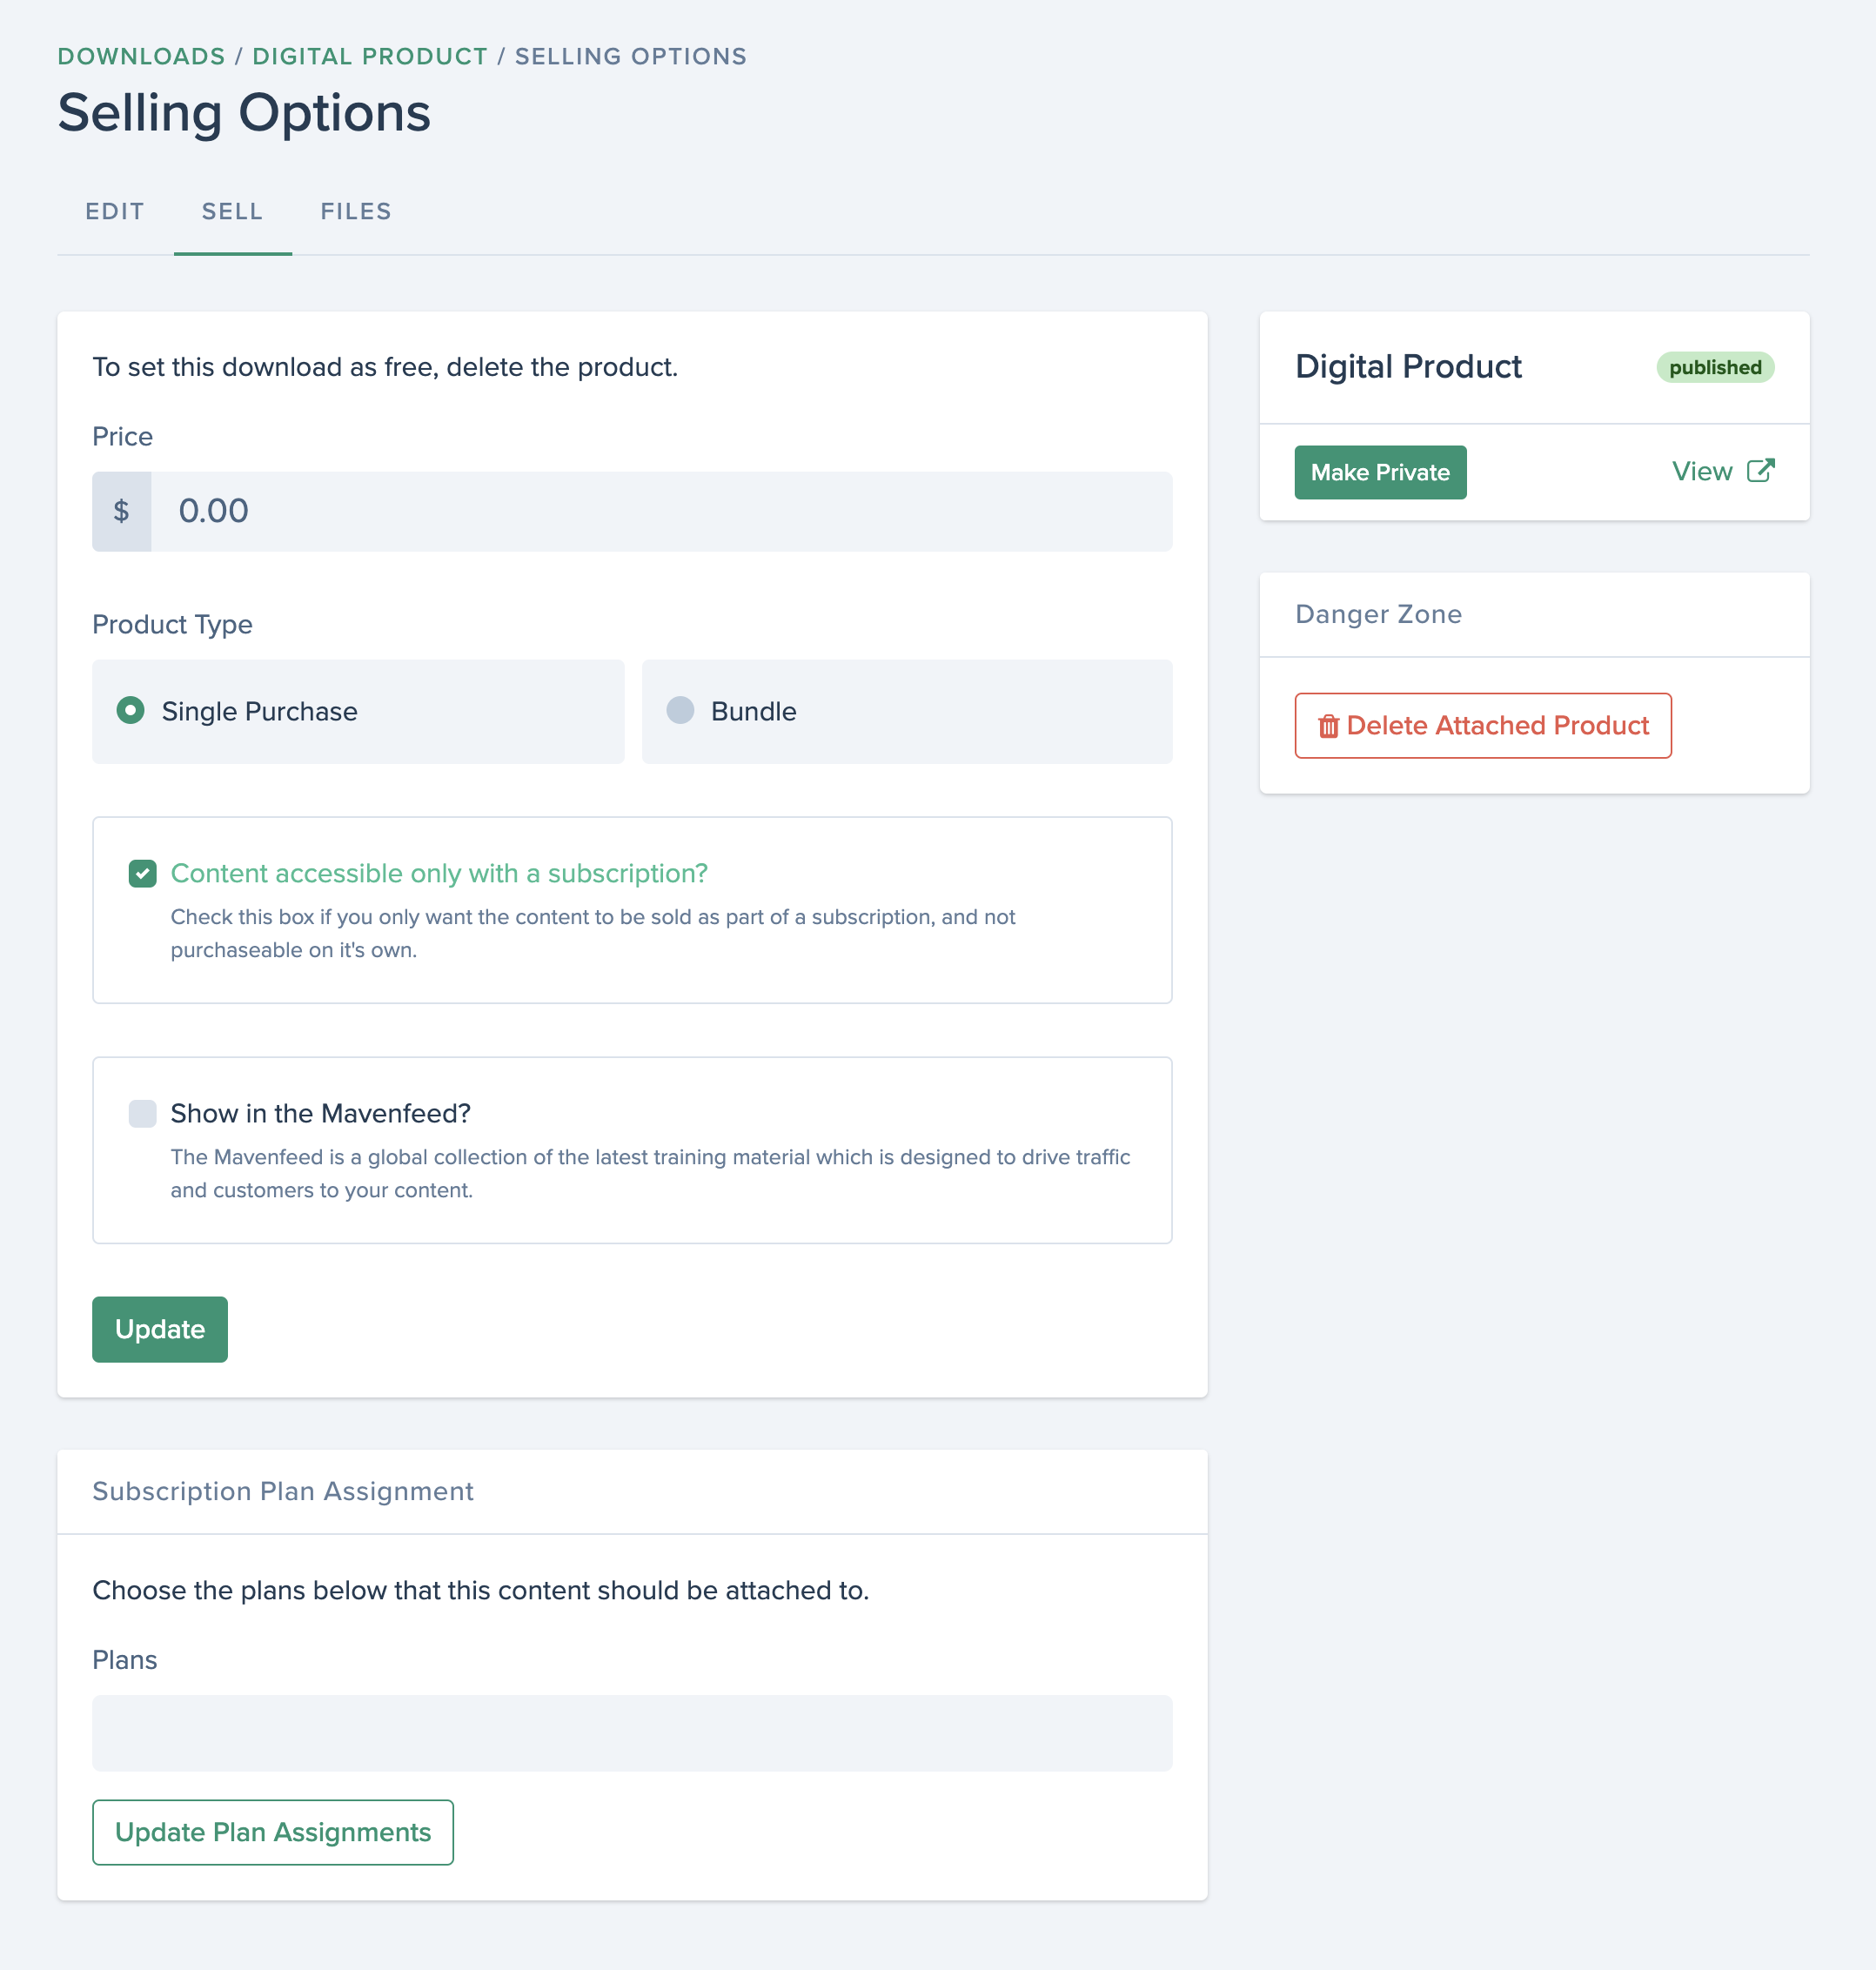Enable Show in the Mavenfeed checkbox

[x=143, y=1114]
